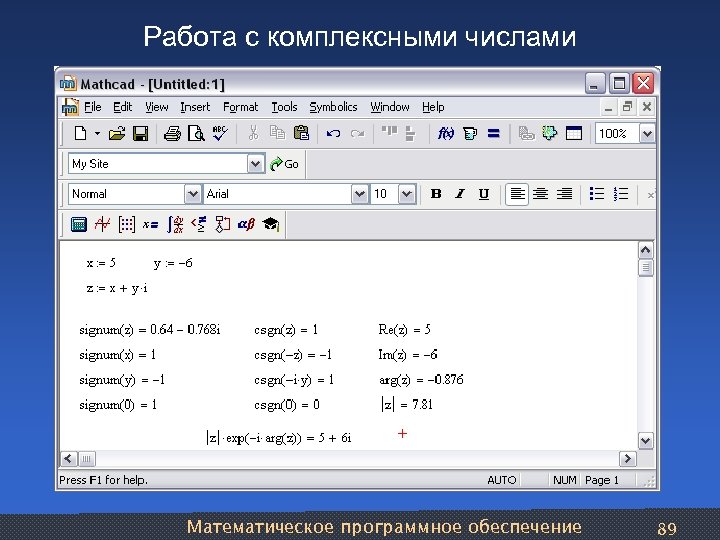Open the dropdown arrow beside the New document icon
The image size is (720, 540).
point(97,134)
